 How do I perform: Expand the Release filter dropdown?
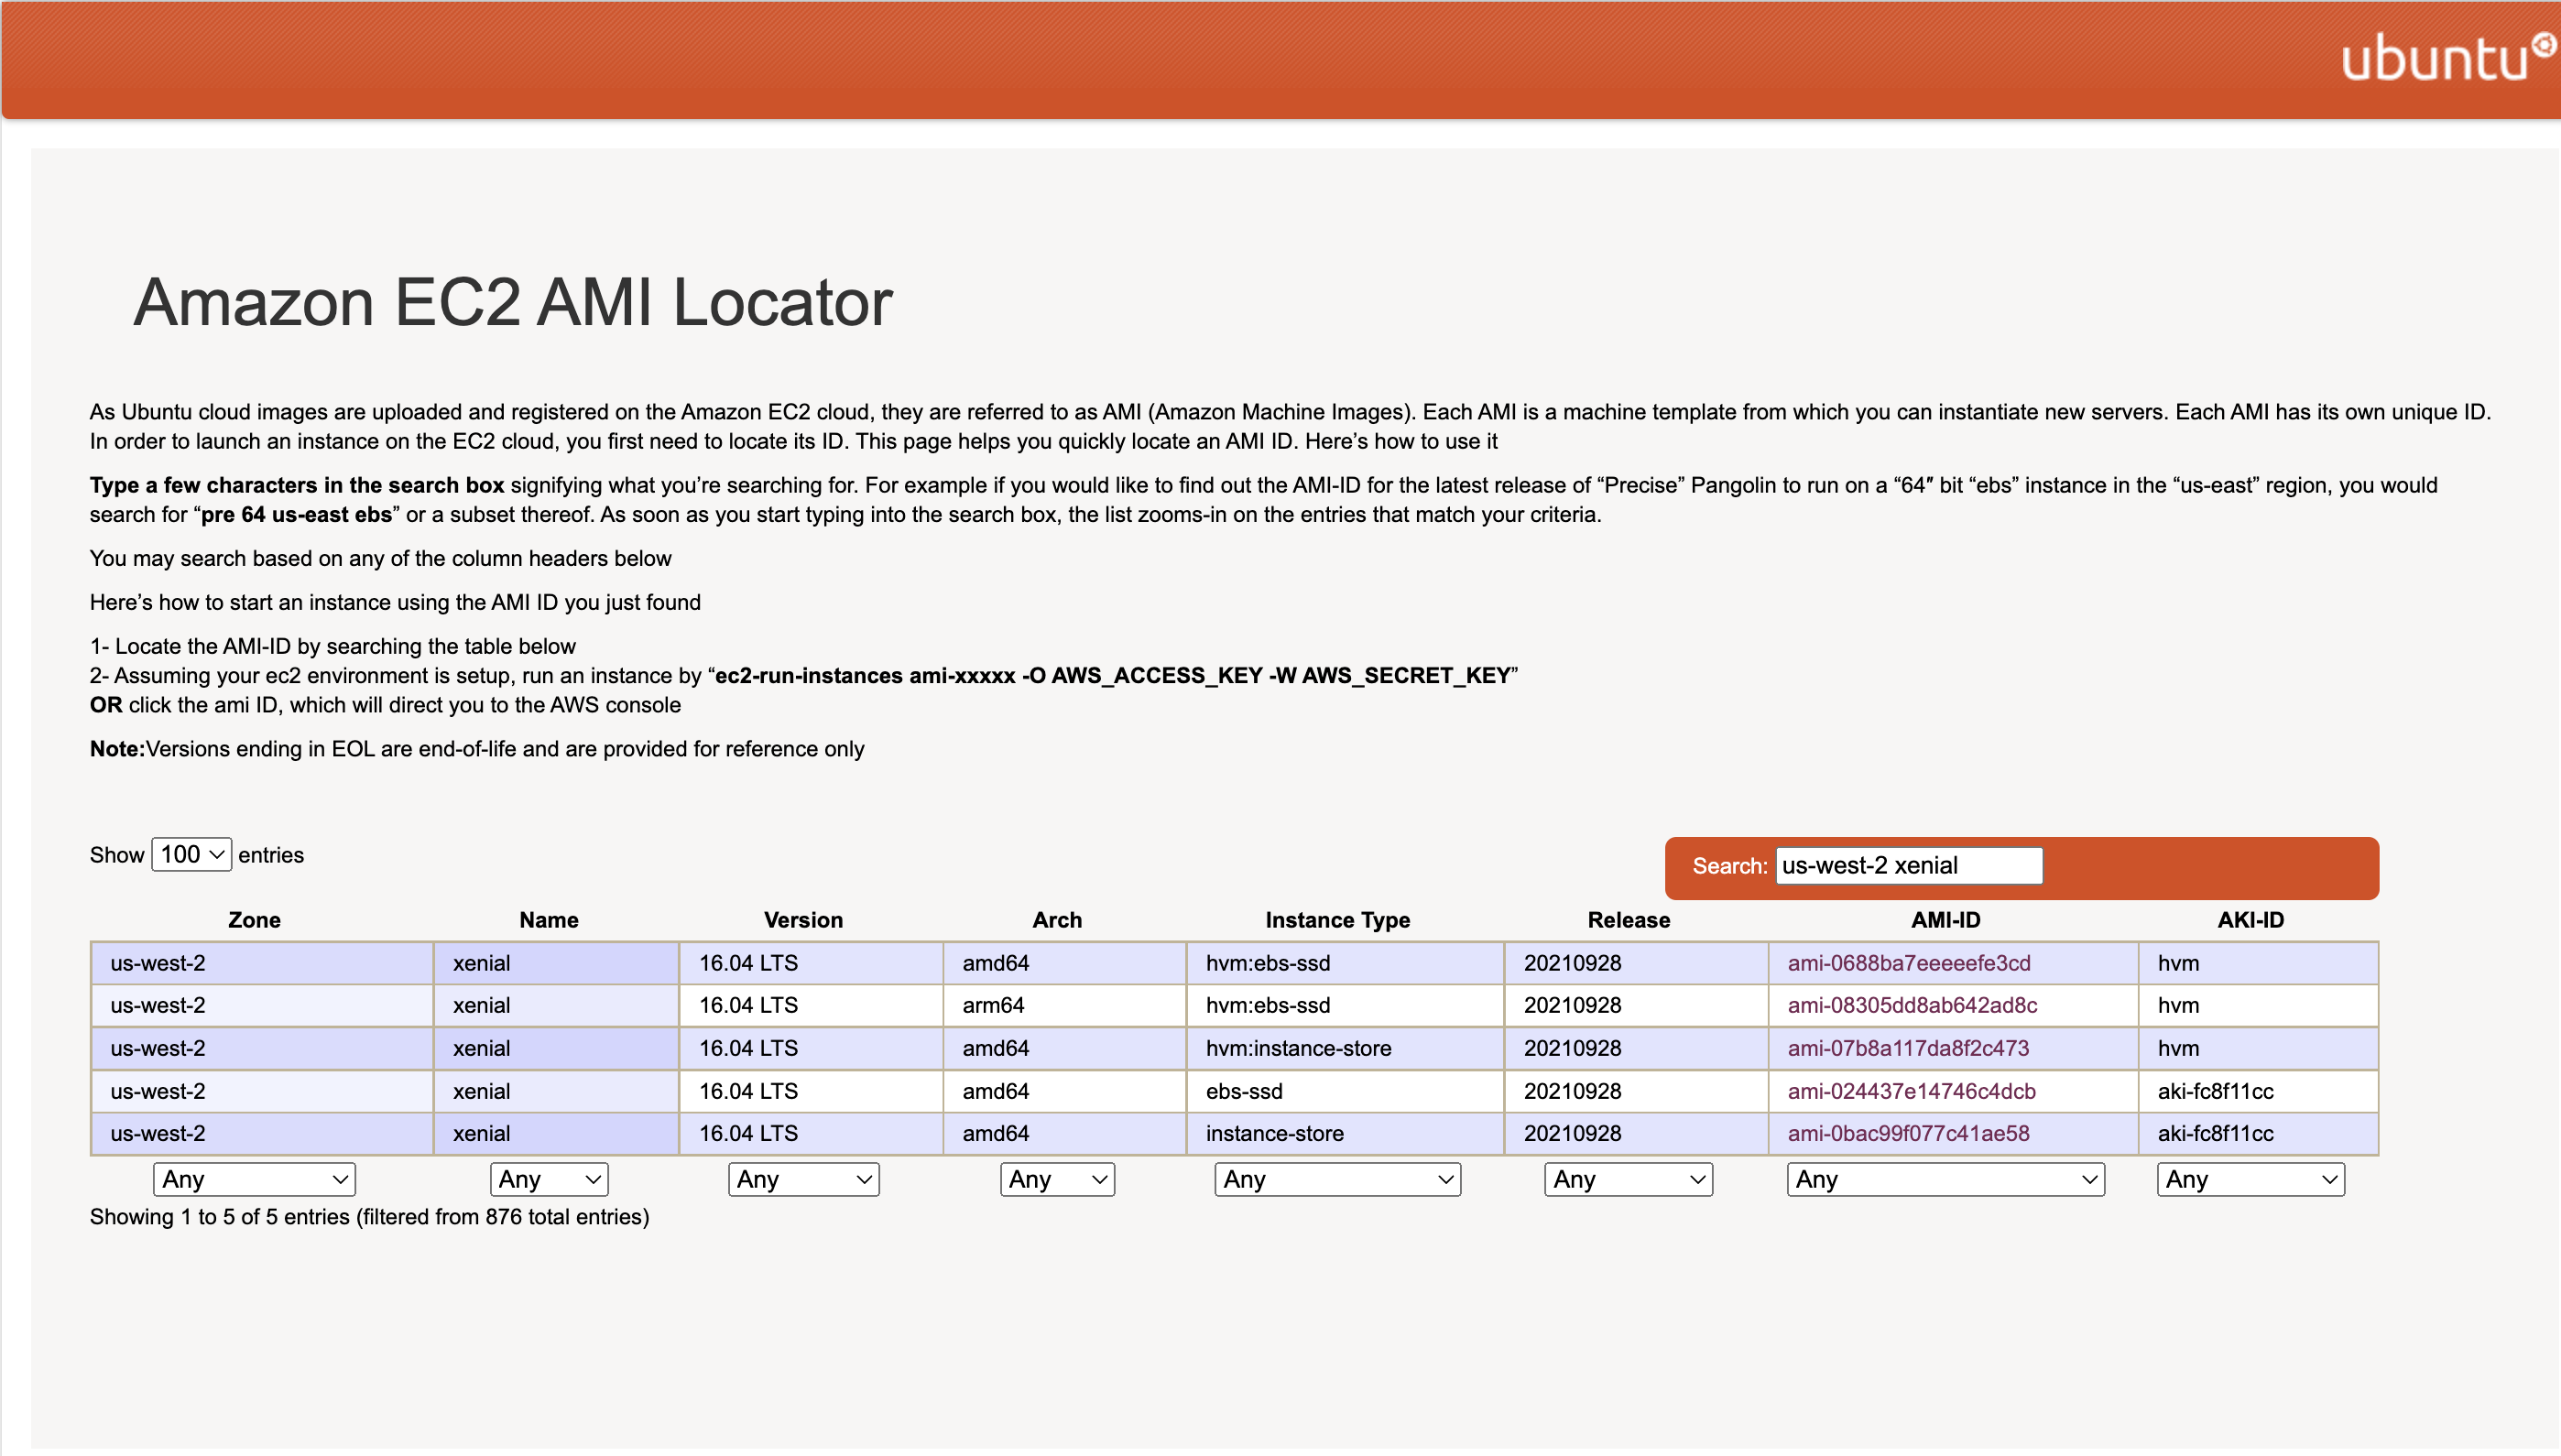[x=1628, y=1179]
